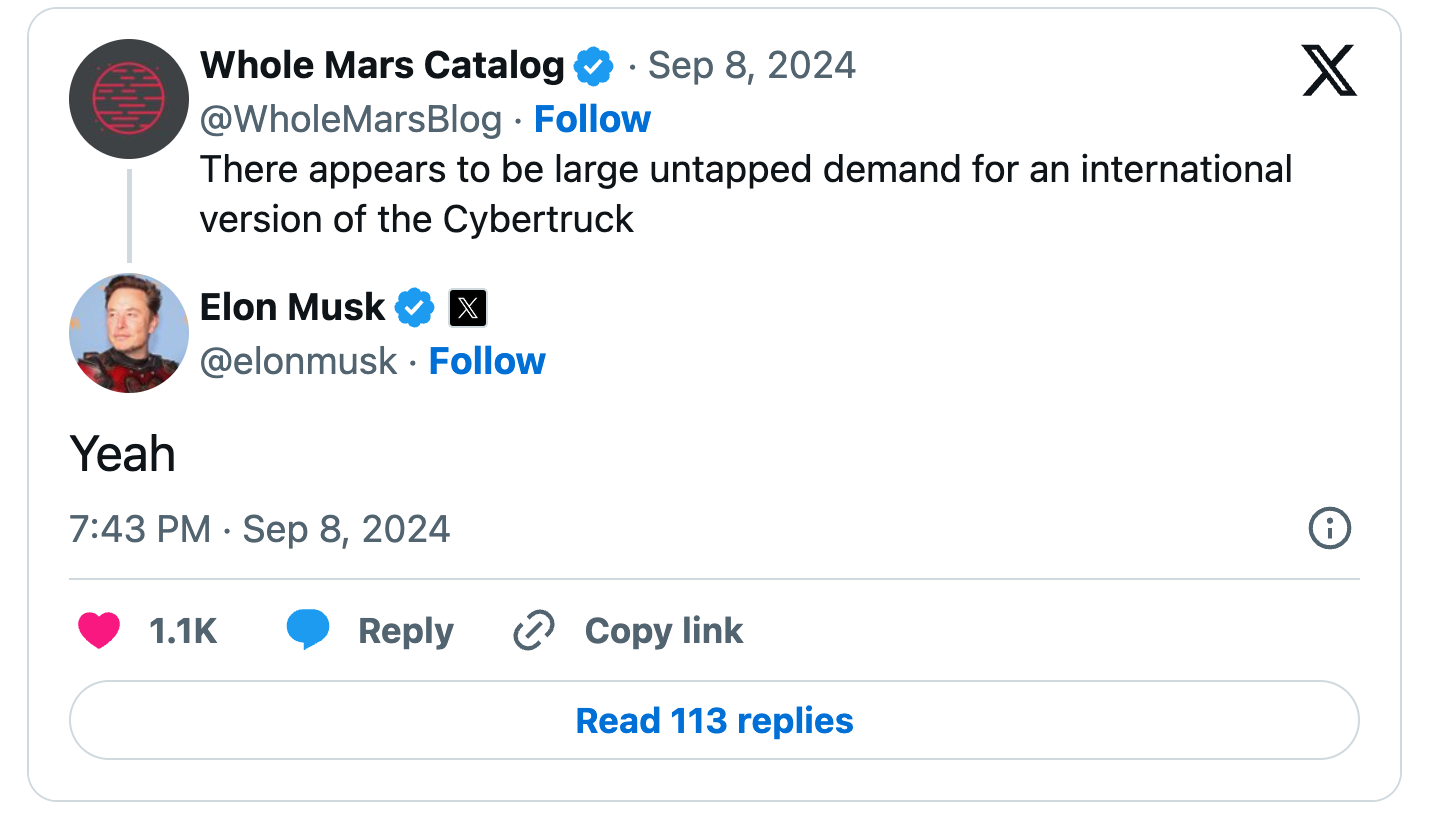
Task: Click Elon Musk's blue verified badge
Action: tap(415, 308)
